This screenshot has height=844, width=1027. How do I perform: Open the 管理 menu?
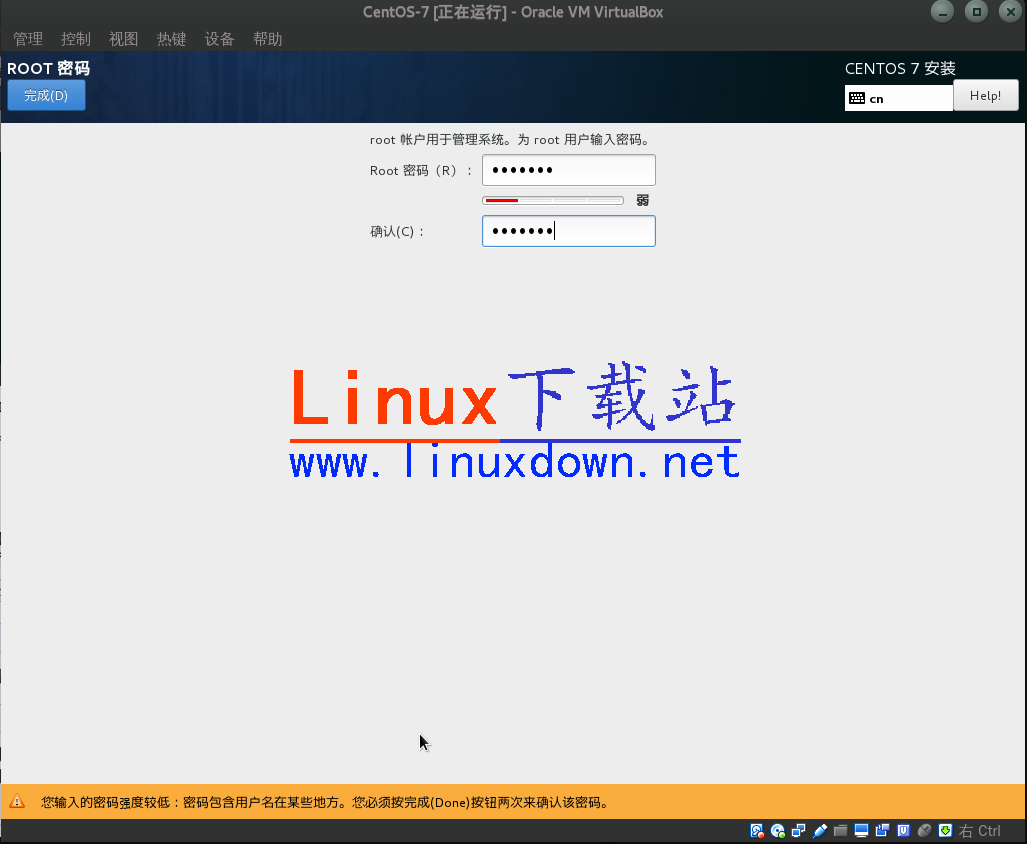pos(28,39)
